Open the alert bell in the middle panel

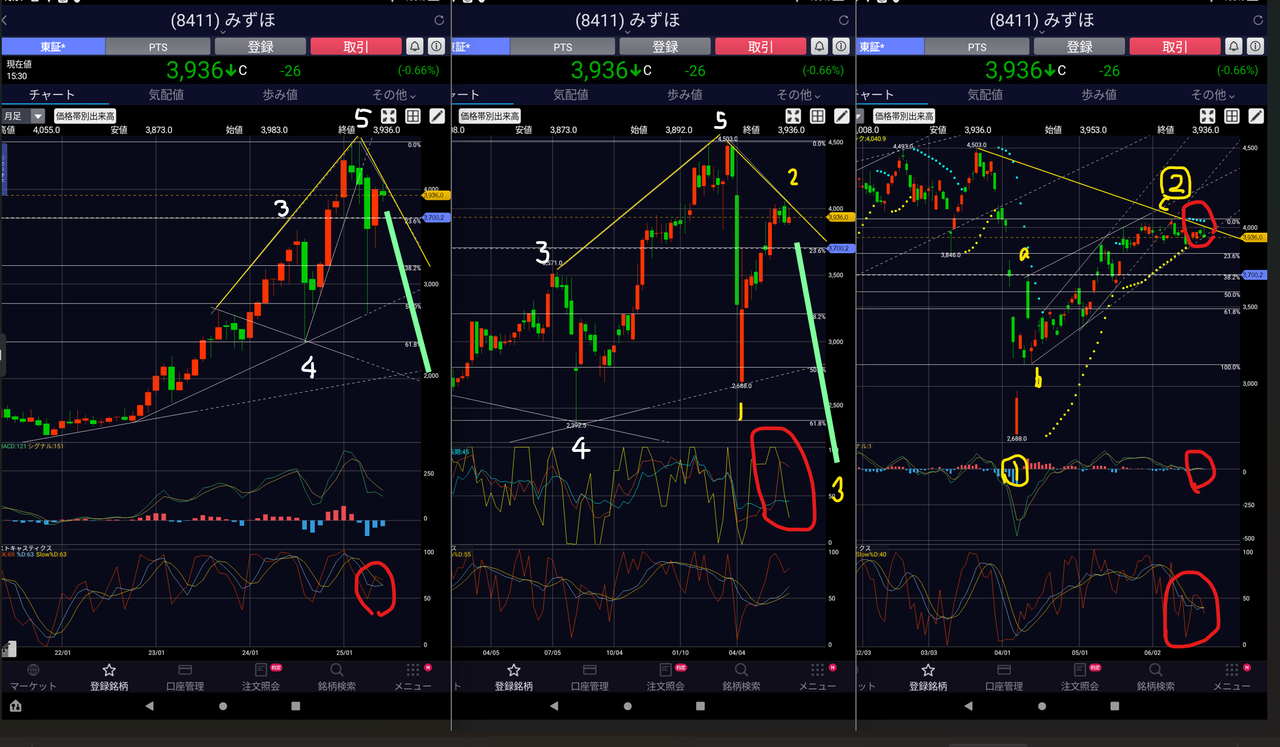tap(818, 46)
